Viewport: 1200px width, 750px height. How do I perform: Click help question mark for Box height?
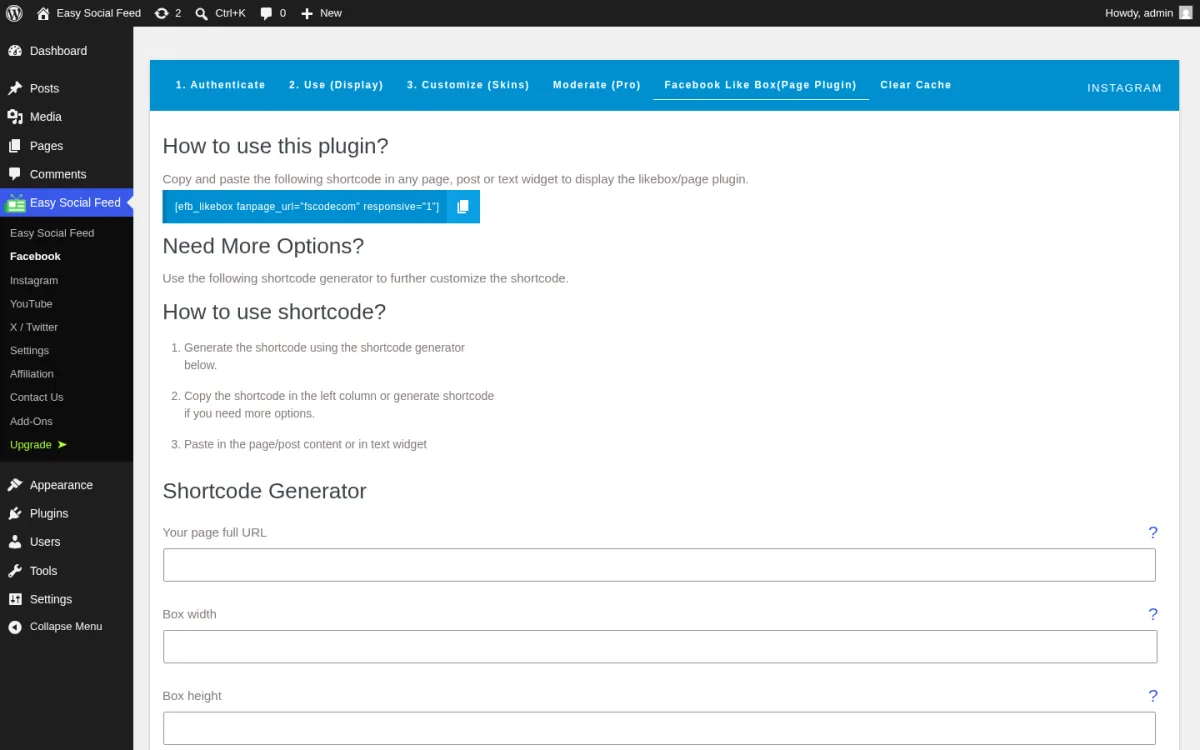[x=1153, y=697]
